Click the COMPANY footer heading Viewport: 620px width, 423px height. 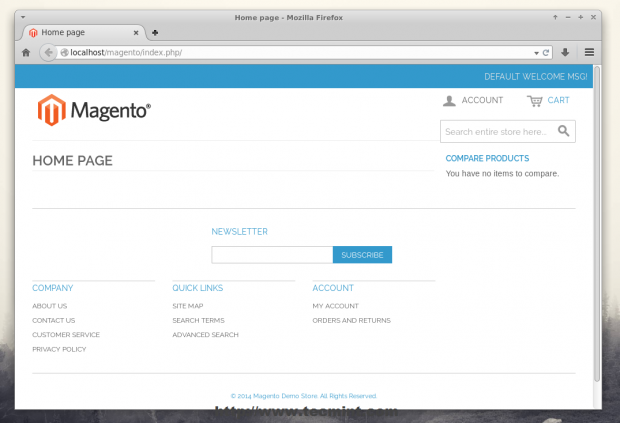(x=53, y=288)
